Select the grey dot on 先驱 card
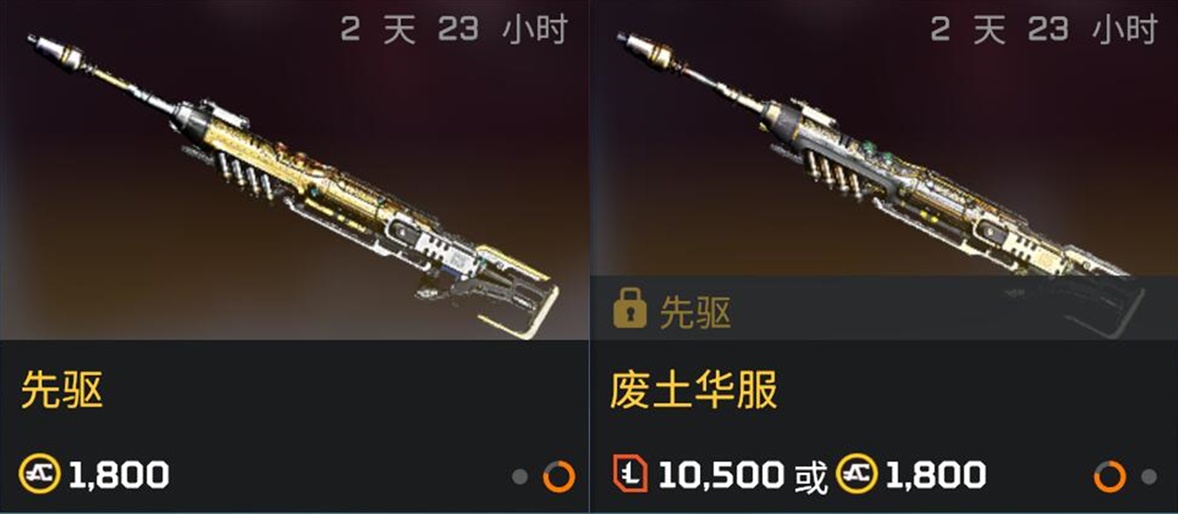 [520, 476]
